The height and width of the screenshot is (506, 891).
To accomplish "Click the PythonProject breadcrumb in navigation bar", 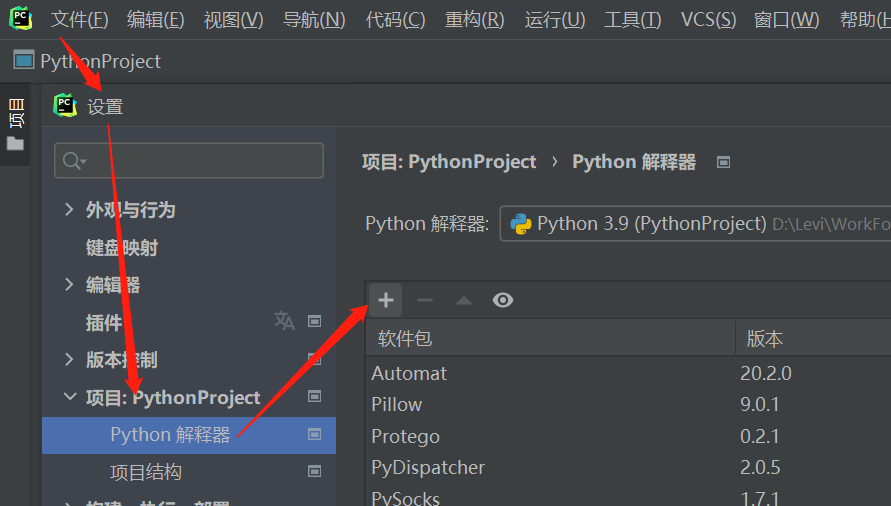I will point(101,61).
